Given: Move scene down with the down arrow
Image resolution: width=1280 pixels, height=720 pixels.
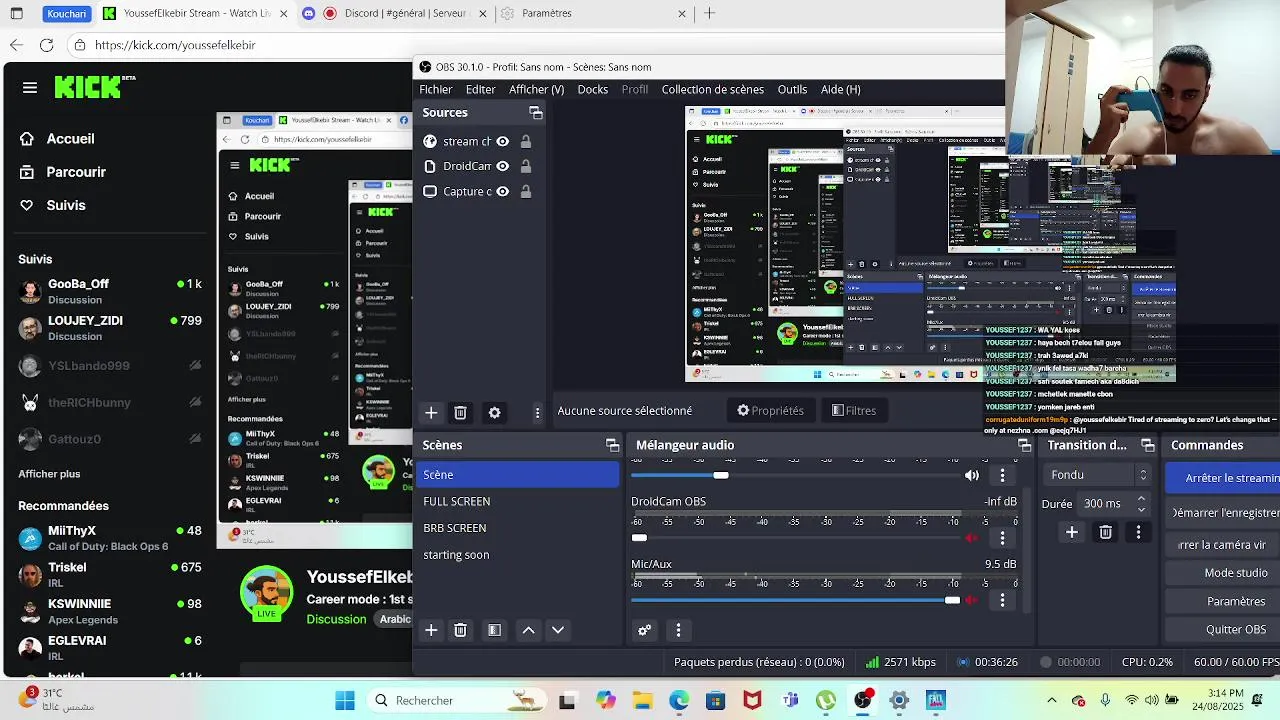Looking at the screenshot, I should coord(558,630).
